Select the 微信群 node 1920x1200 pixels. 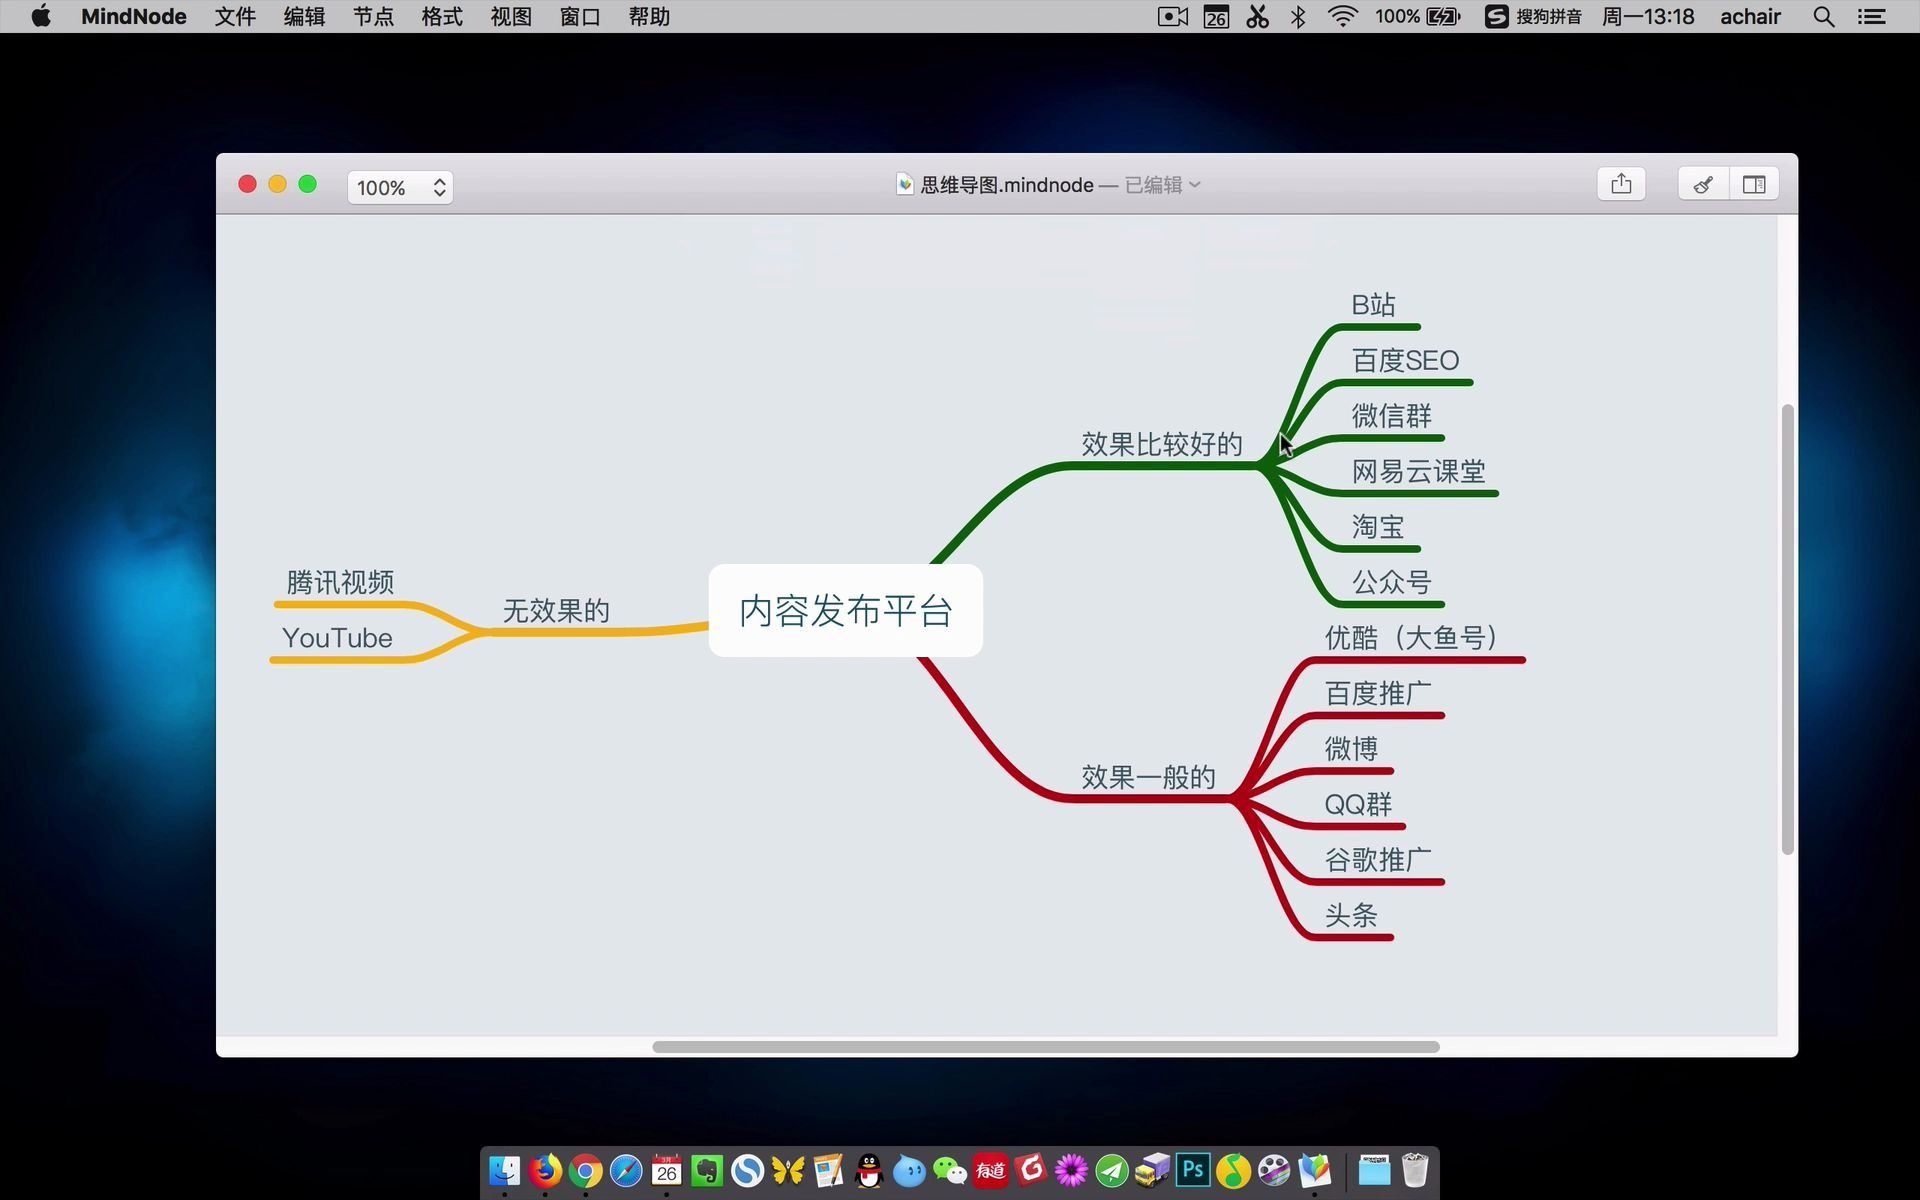click(1392, 416)
